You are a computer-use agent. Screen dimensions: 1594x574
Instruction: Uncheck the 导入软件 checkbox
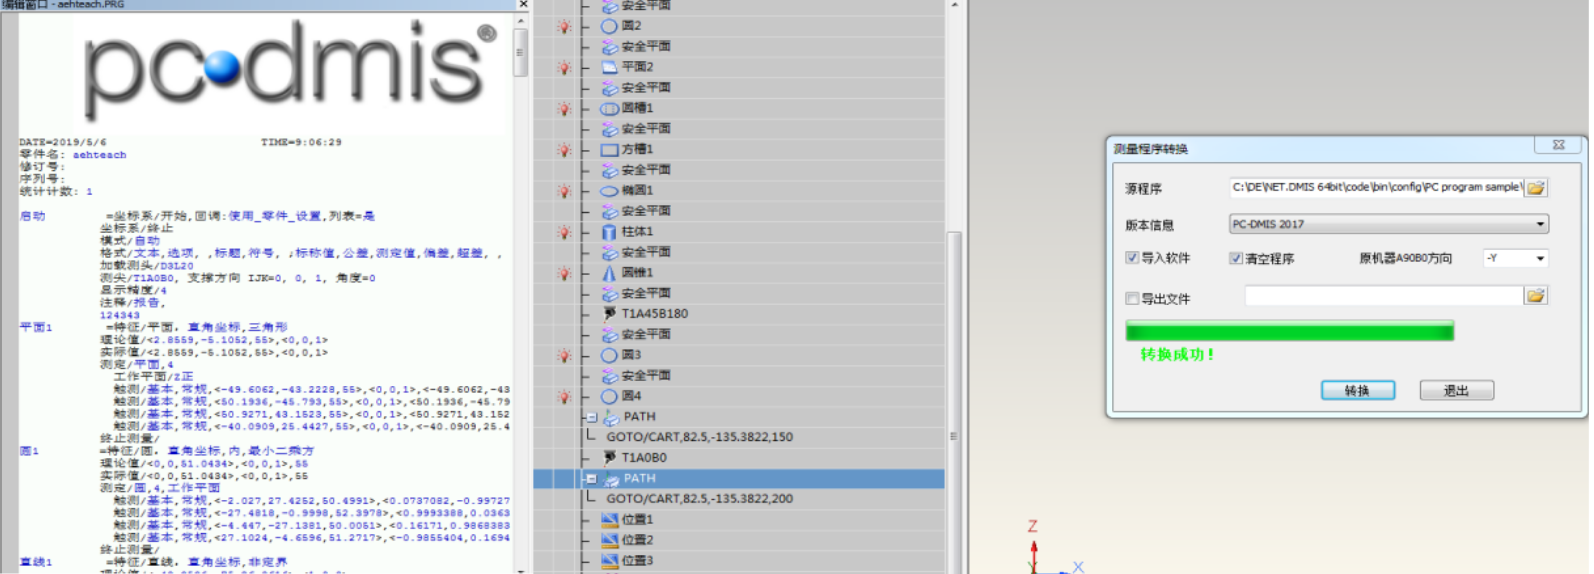(x=1132, y=258)
